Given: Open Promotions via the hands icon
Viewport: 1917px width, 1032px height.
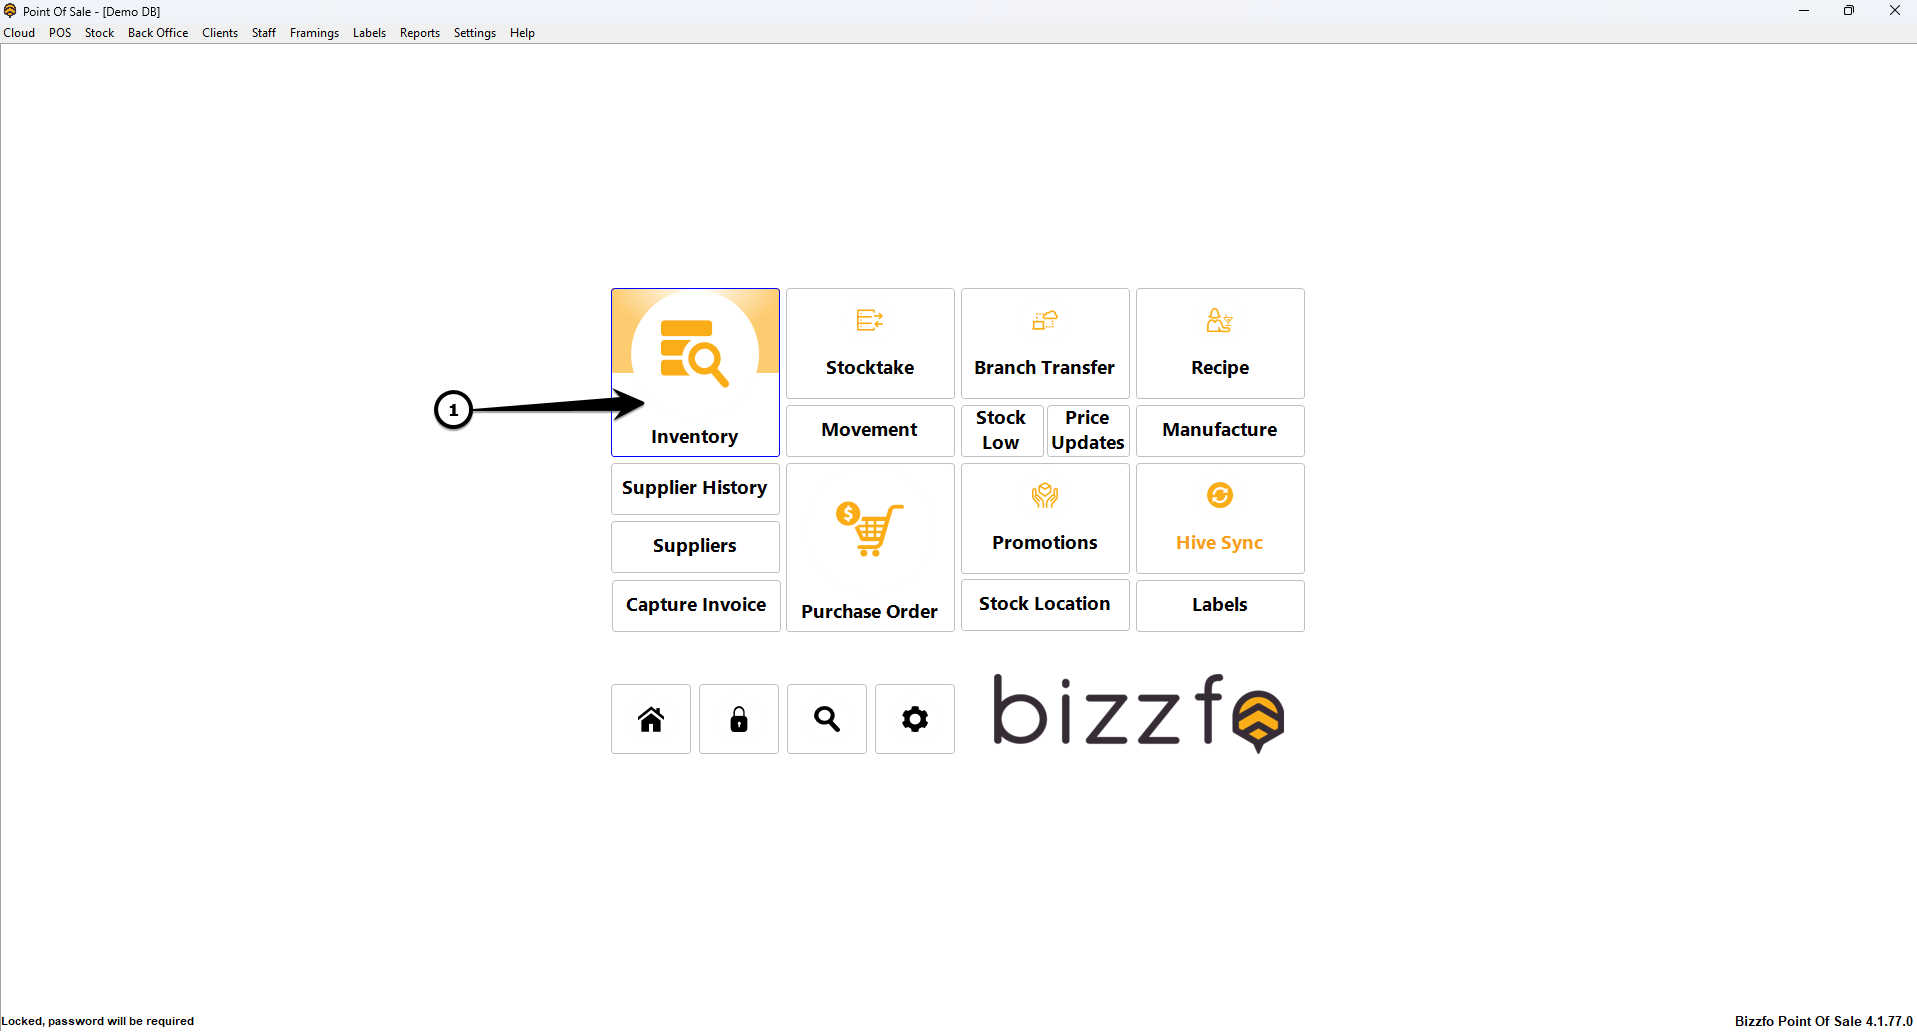Looking at the screenshot, I should (x=1044, y=494).
